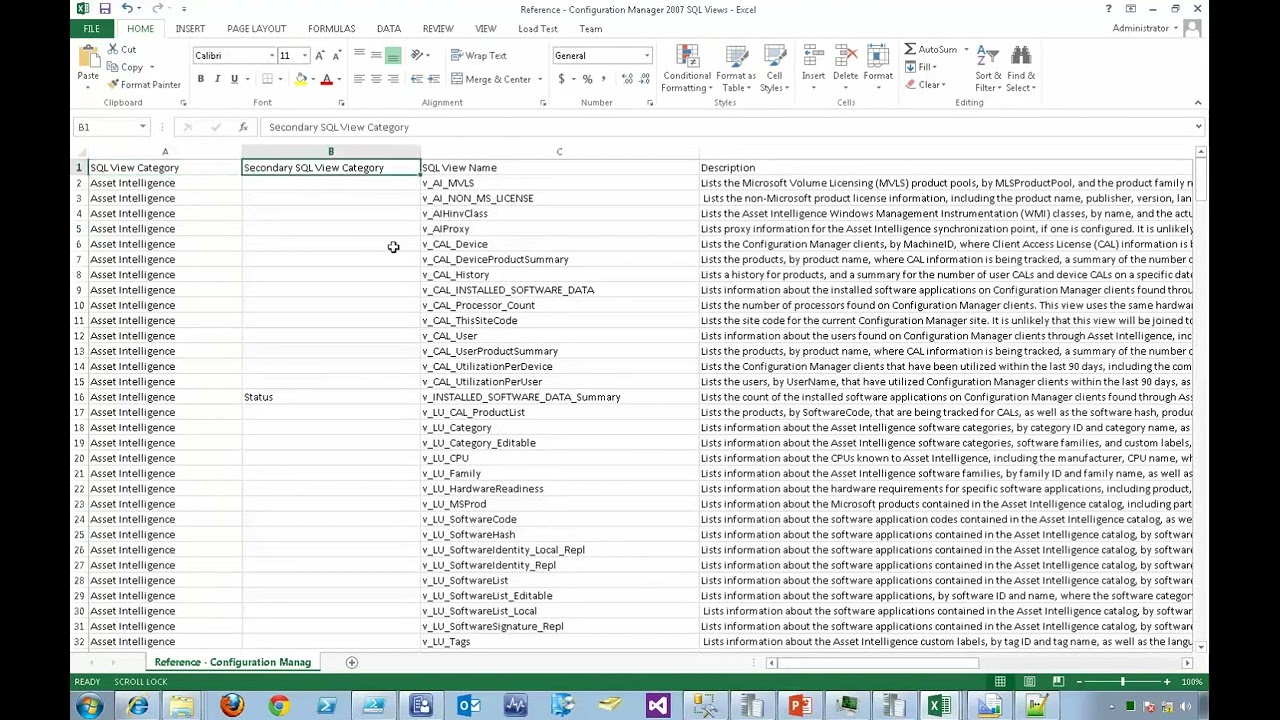Open Find & Select menu
The width and height of the screenshot is (1280, 720).
click(x=1021, y=69)
